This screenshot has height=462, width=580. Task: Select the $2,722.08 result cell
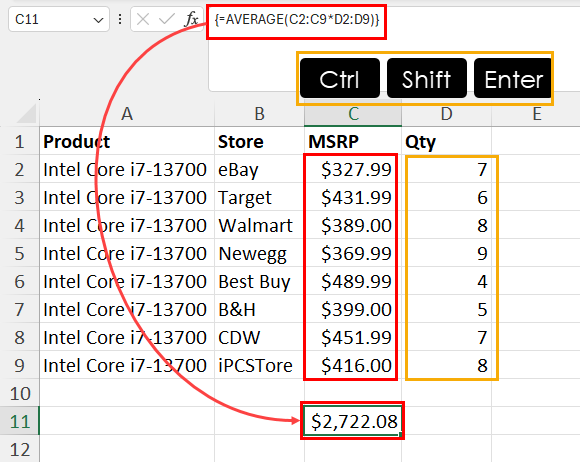click(x=353, y=422)
